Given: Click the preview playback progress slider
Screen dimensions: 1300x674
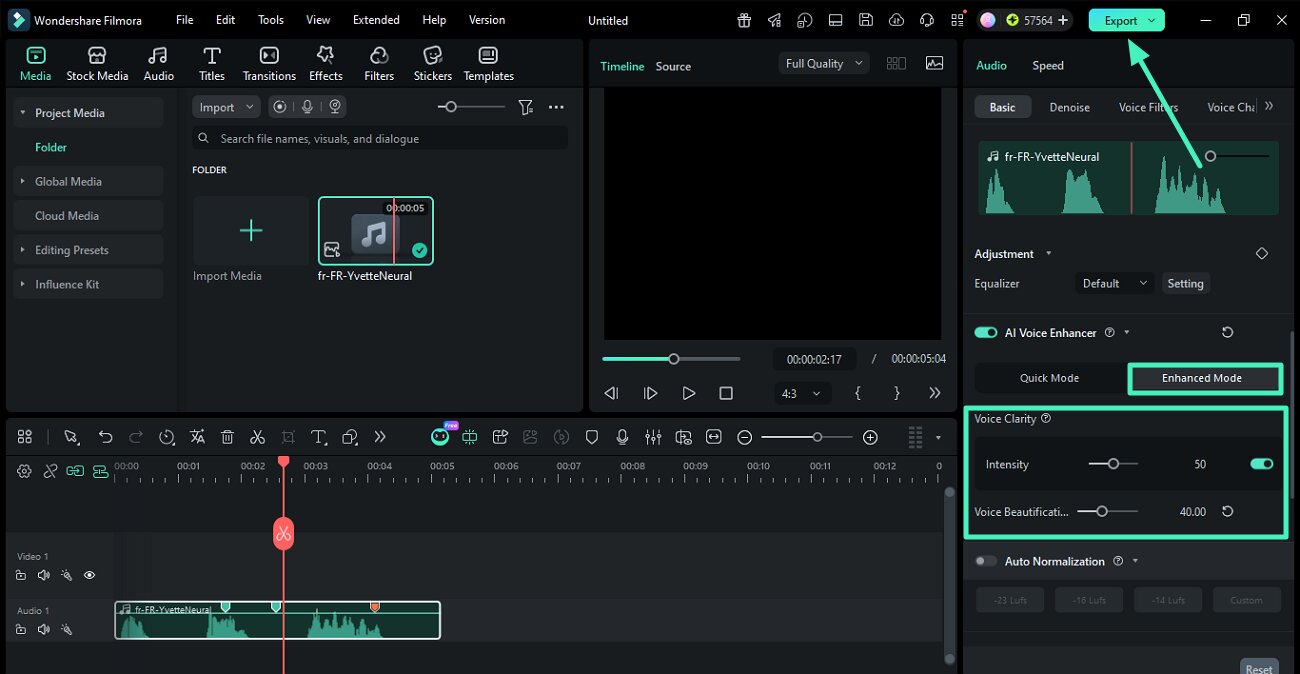Looking at the screenshot, I should click(x=671, y=358).
